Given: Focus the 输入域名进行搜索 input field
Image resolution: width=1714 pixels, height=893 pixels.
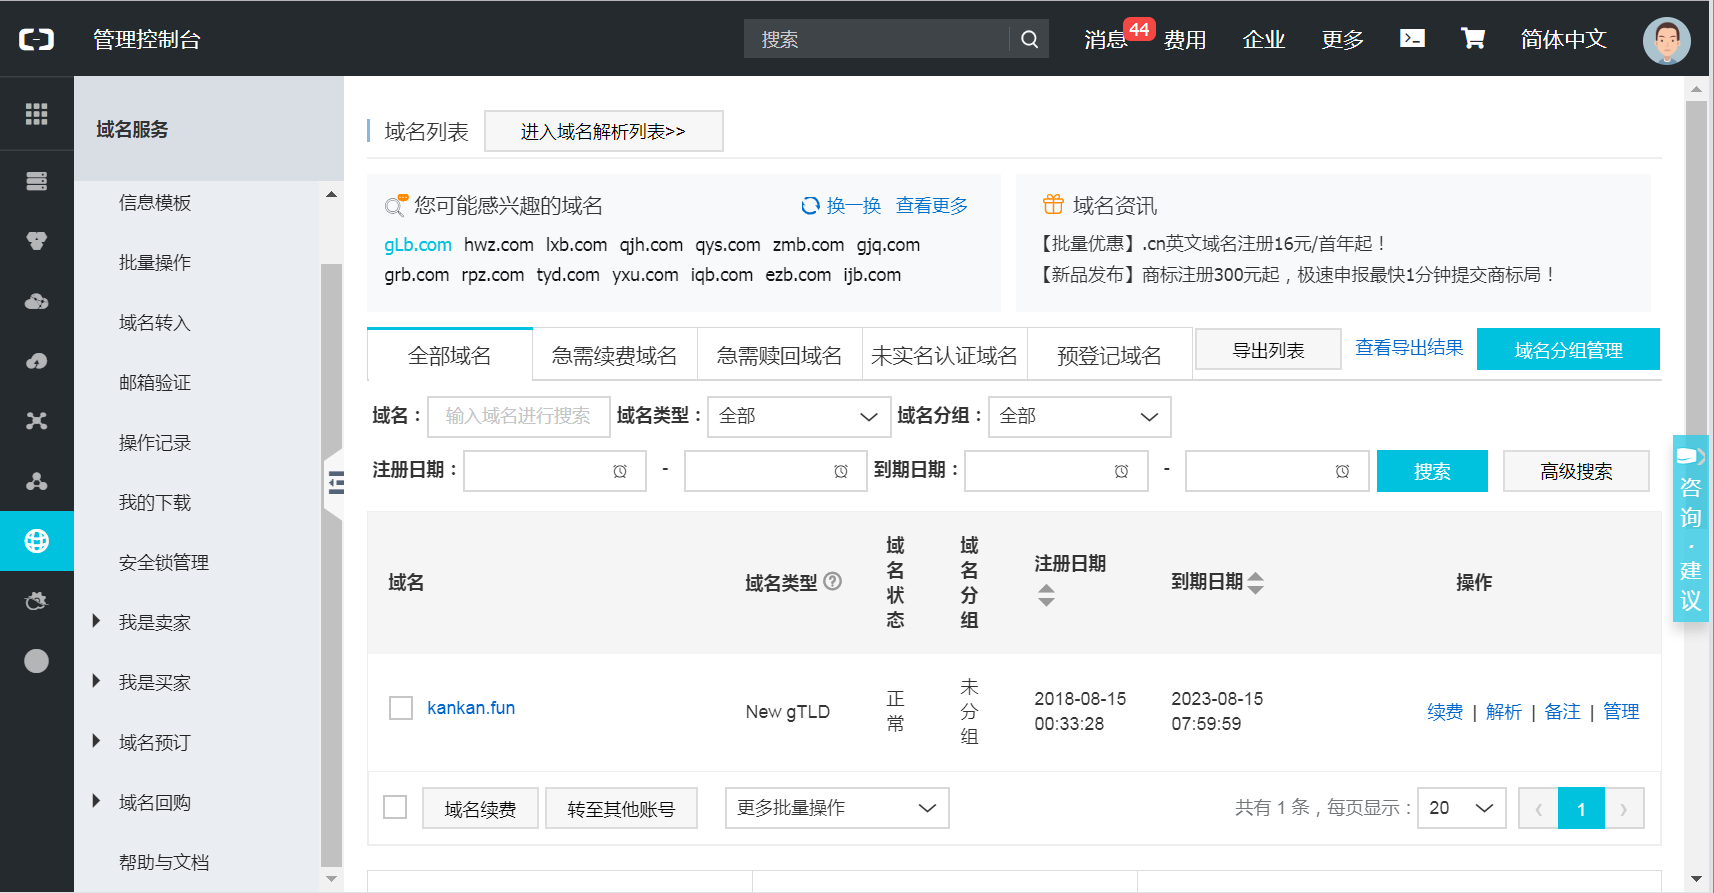Looking at the screenshot, I should (x=519, y=417).
